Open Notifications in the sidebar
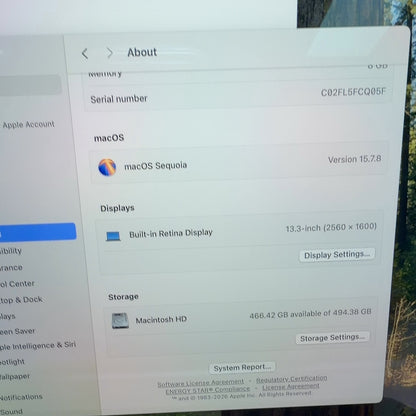Image resolution: width=416 pixels, height=416 pixels. coord(21,397)
